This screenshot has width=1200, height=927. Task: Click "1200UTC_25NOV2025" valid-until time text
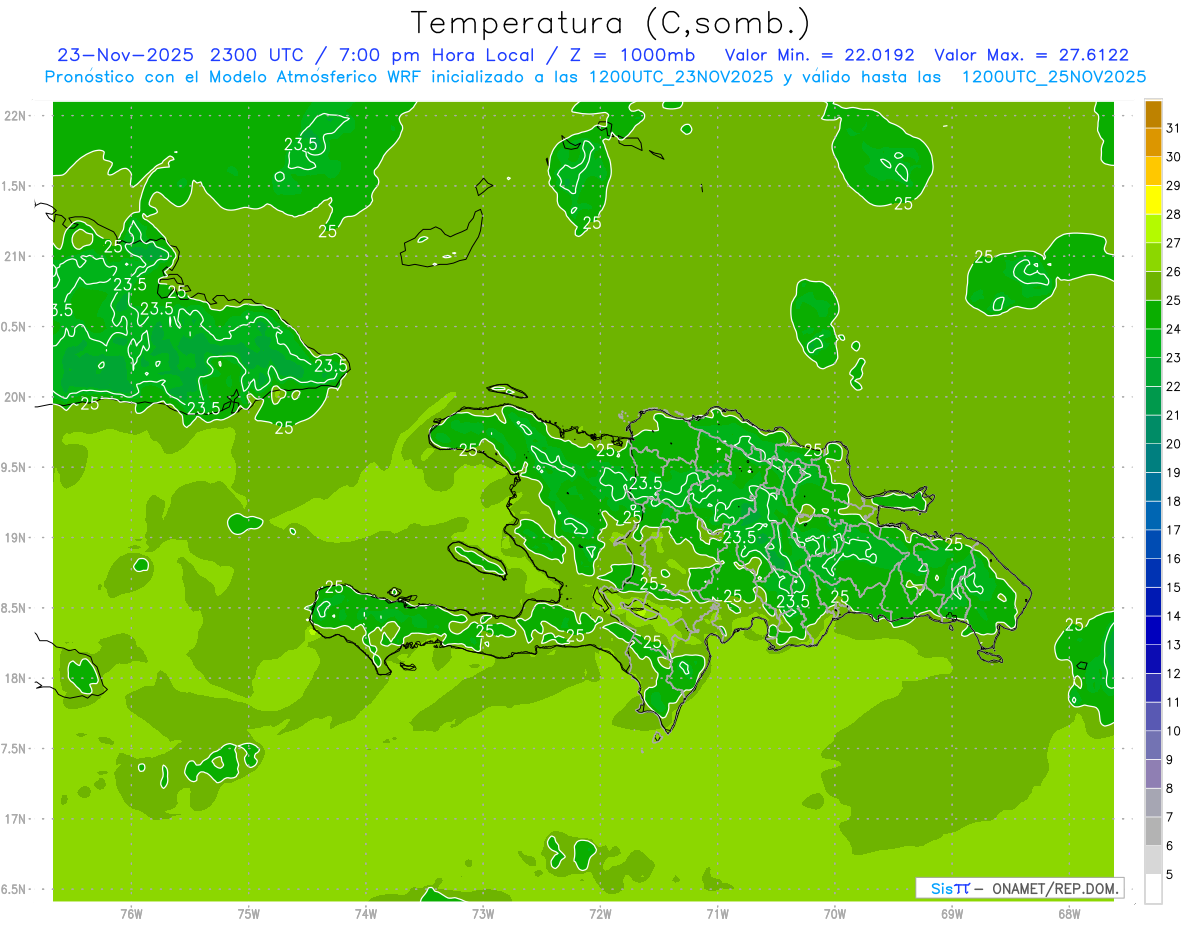[1053, 77]
